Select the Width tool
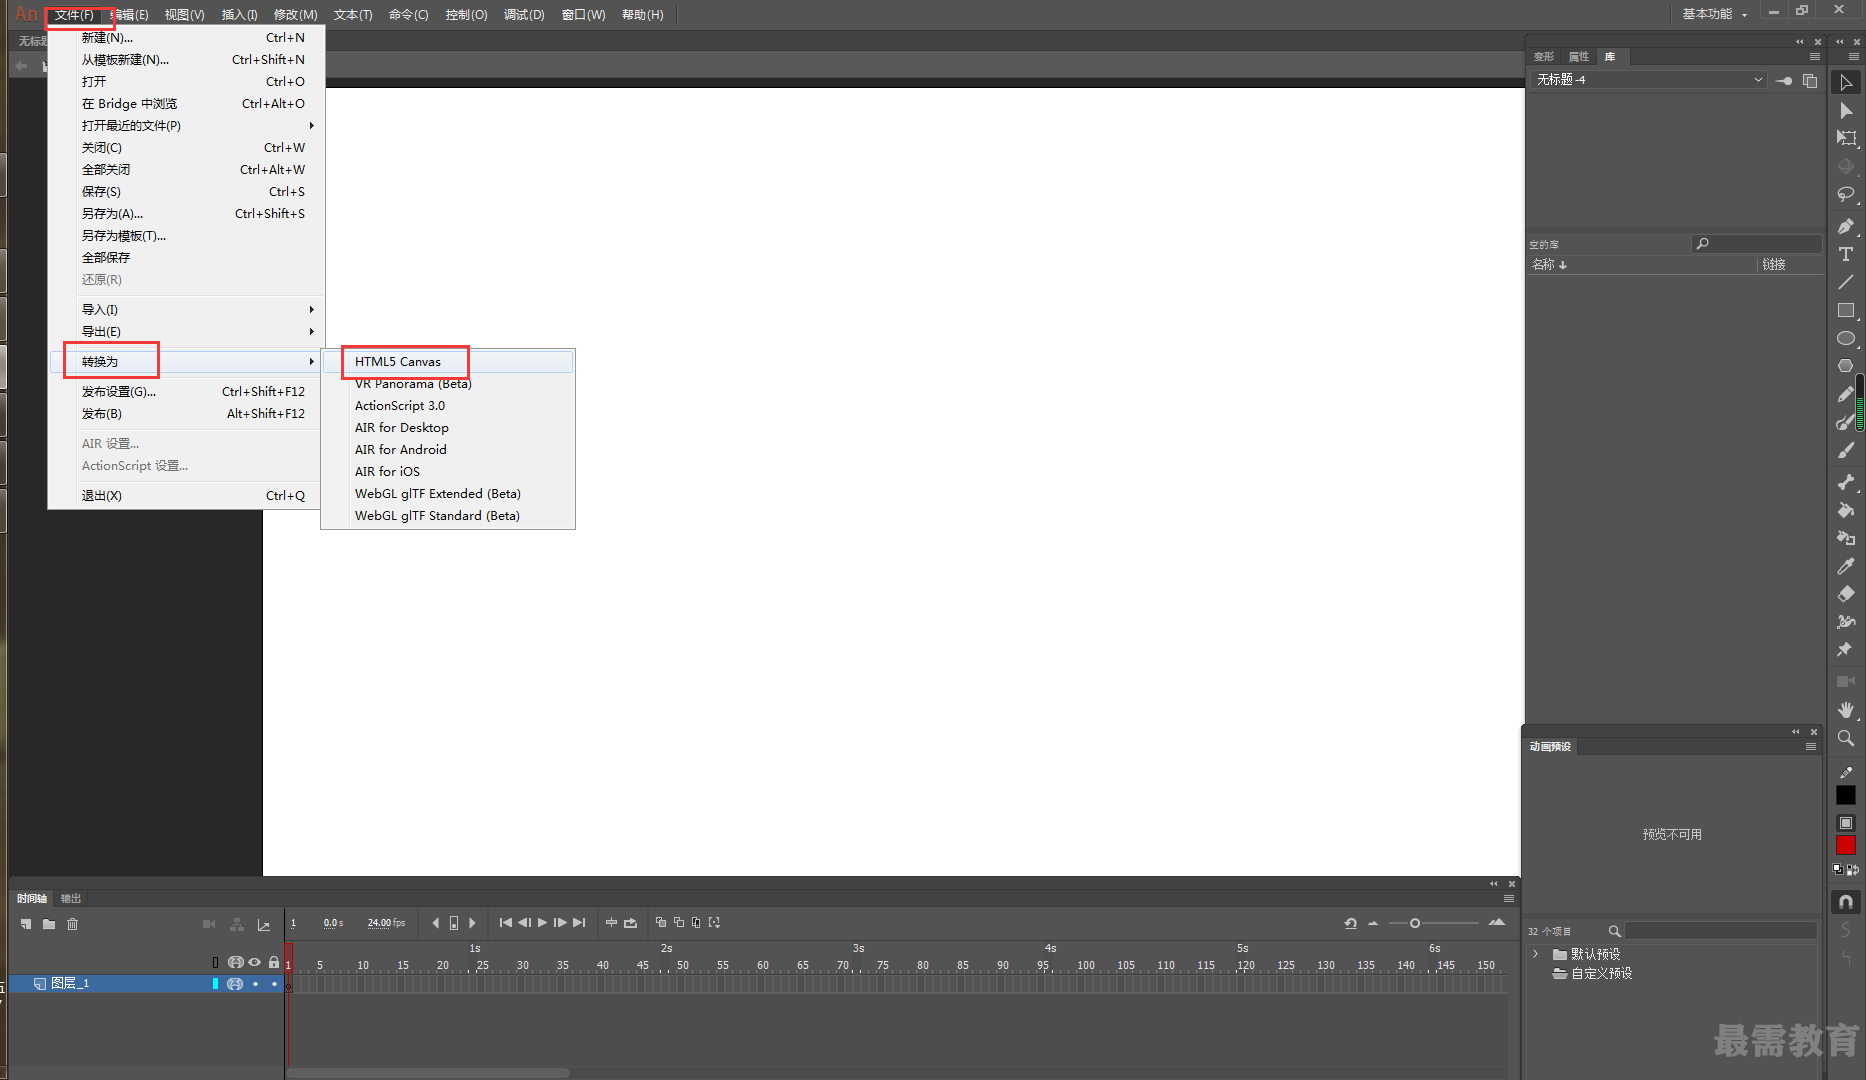The width and height of the screenshot is (1866, 1080). tap(1846, 622)
